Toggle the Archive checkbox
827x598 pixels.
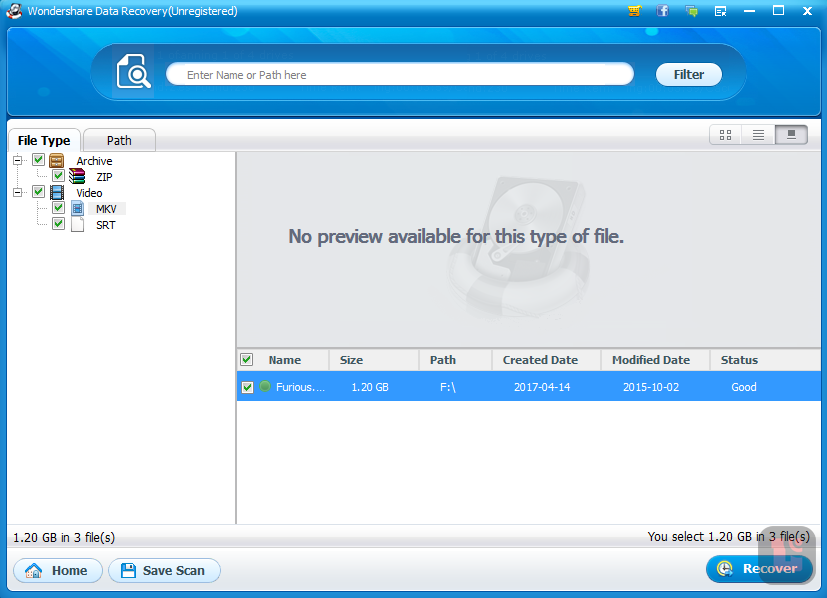[x=39, y=160]
